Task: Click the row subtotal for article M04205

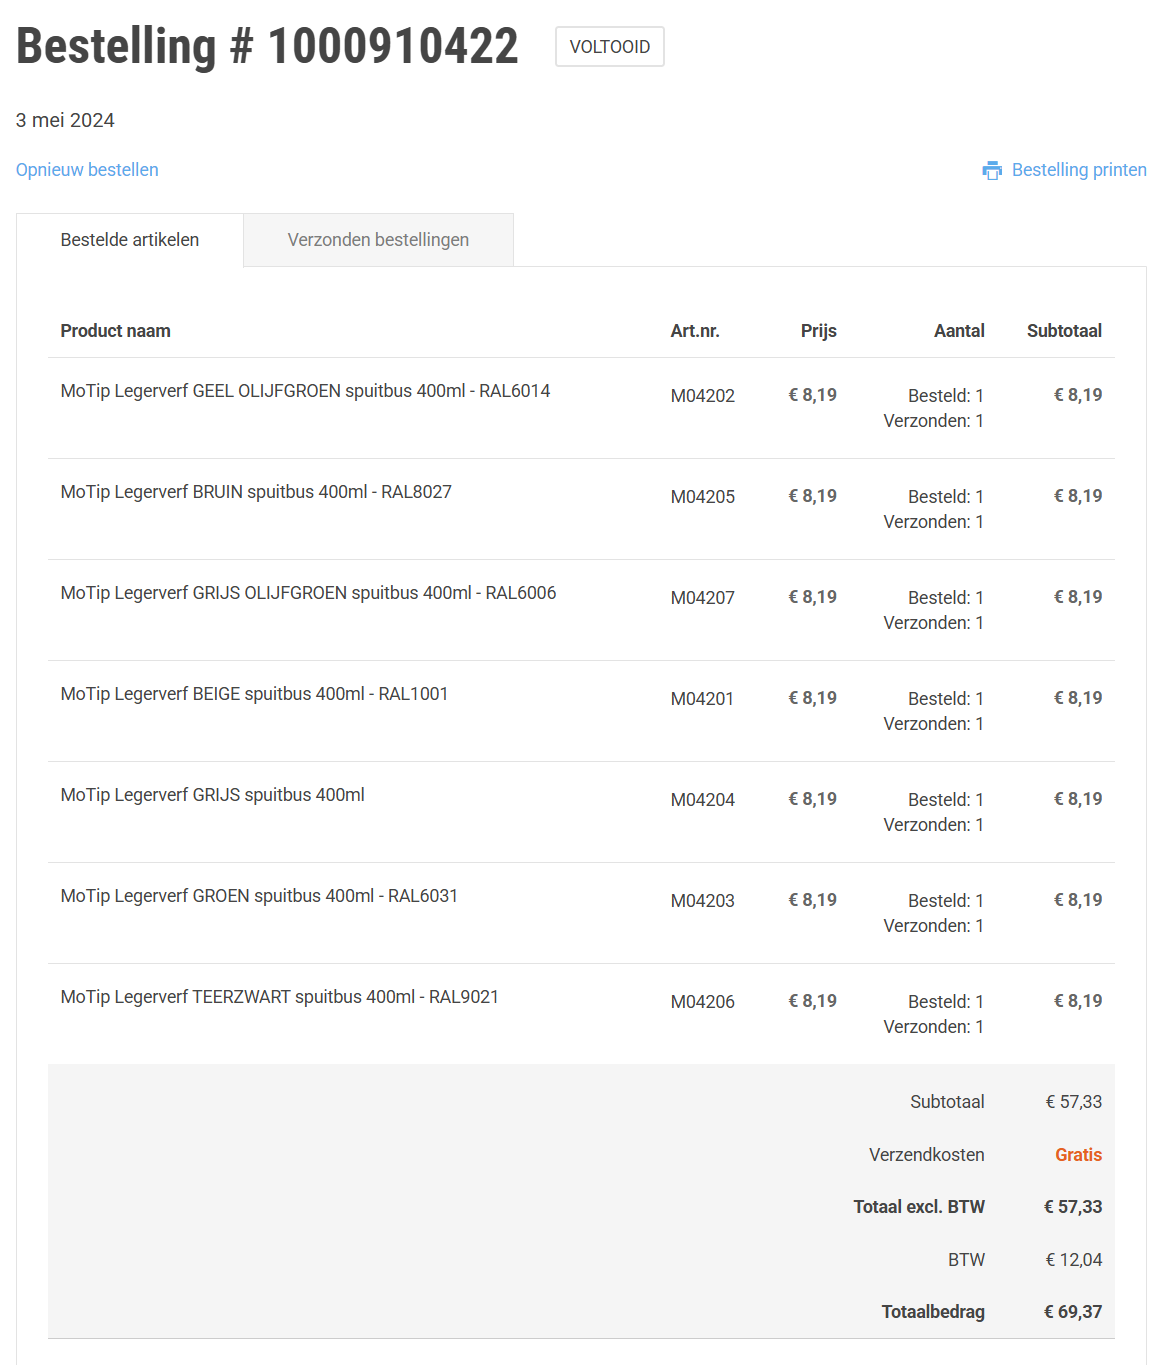Action: pos(1078,496)
